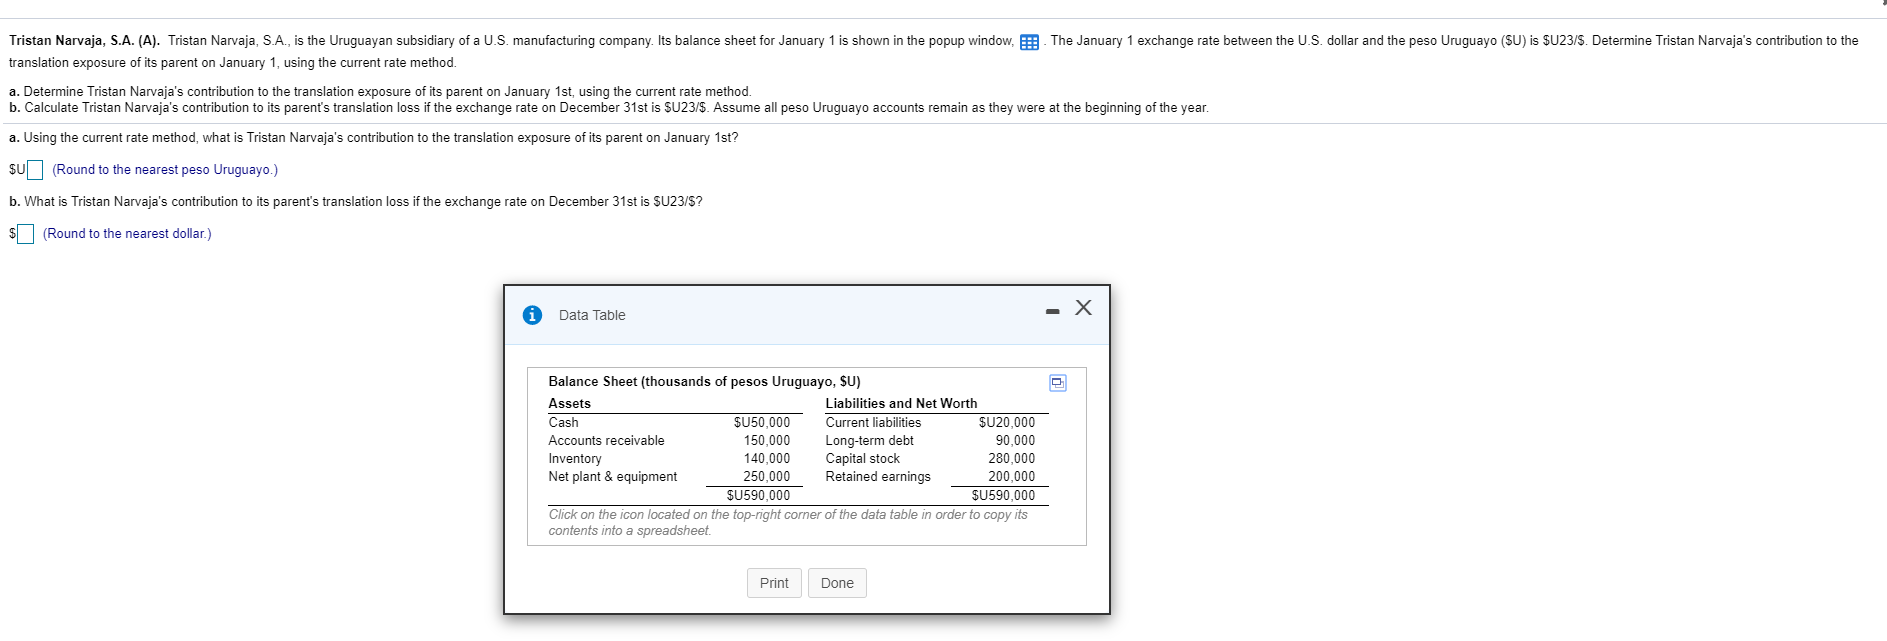Click the blue info icon beside Data Table

coord(532,315)
